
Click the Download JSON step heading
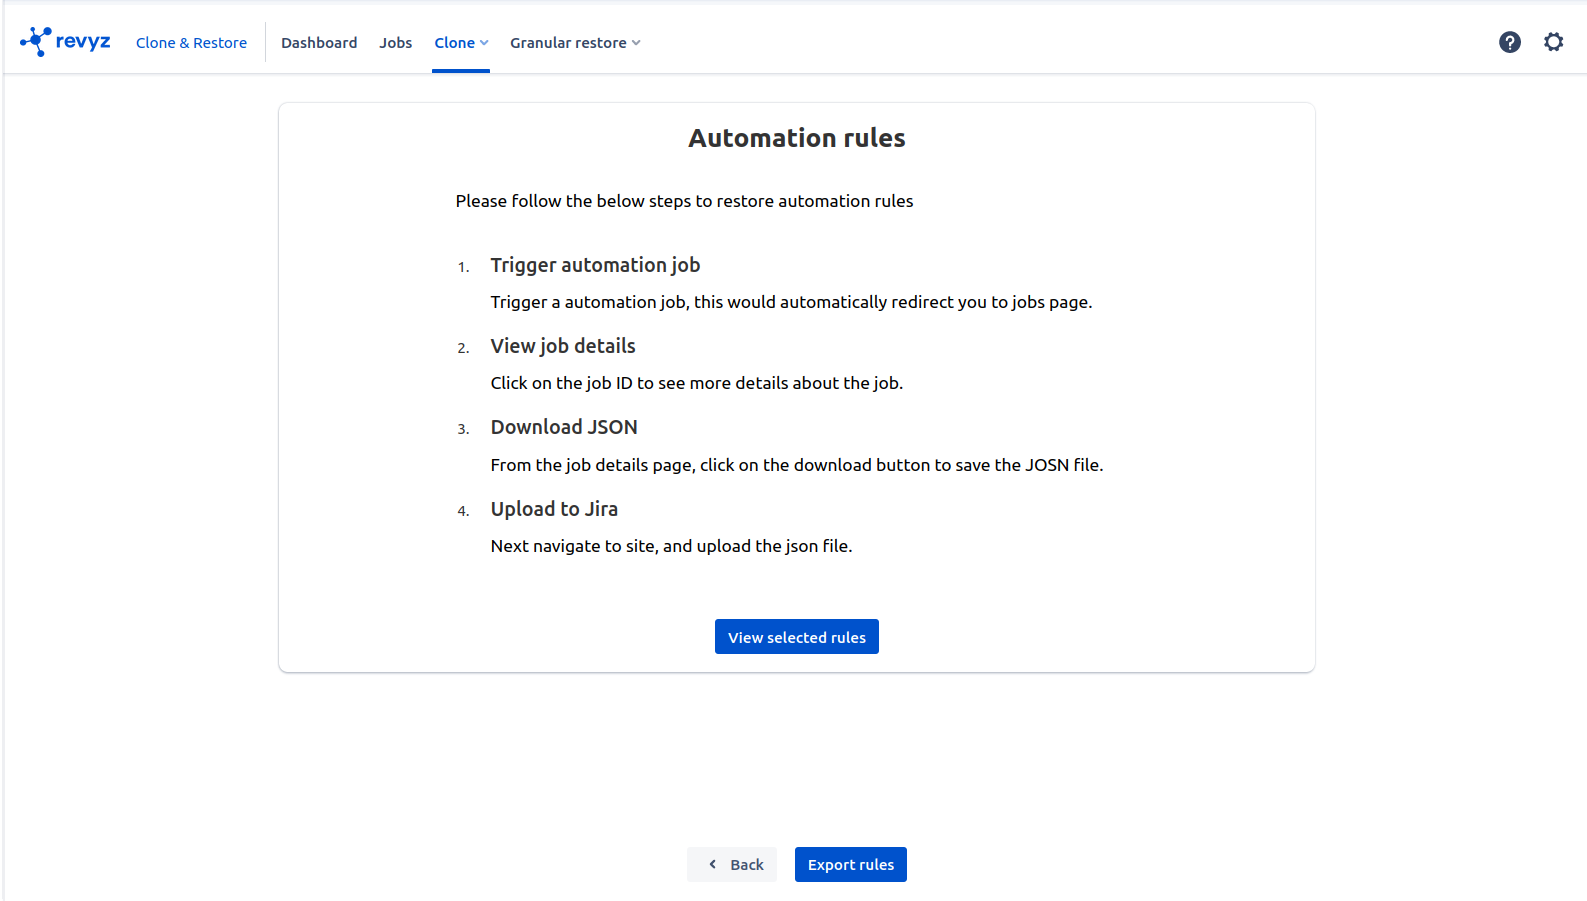[x=564, y=427]
